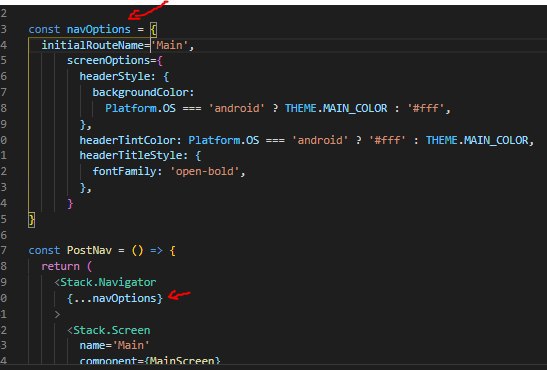Click '#fff' on the headerTintColor line

[387, 140]
